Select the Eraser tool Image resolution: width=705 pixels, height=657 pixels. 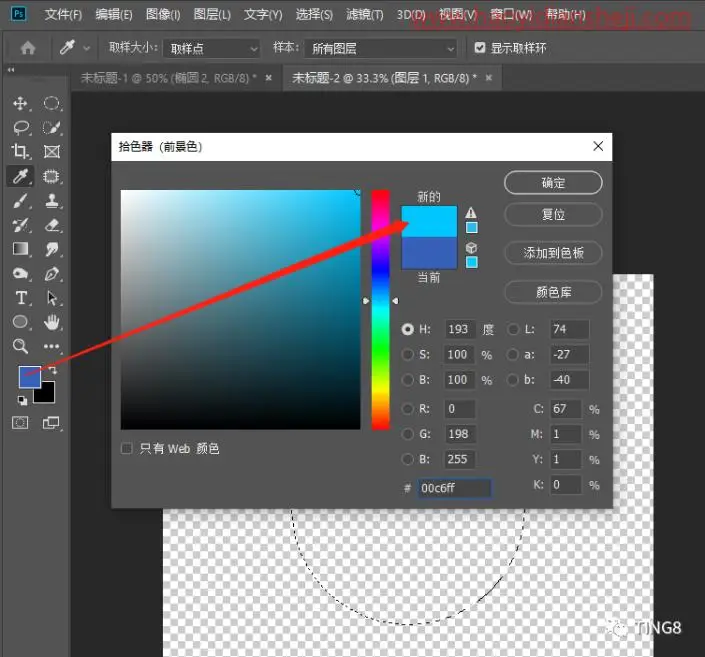pos(51,225)
